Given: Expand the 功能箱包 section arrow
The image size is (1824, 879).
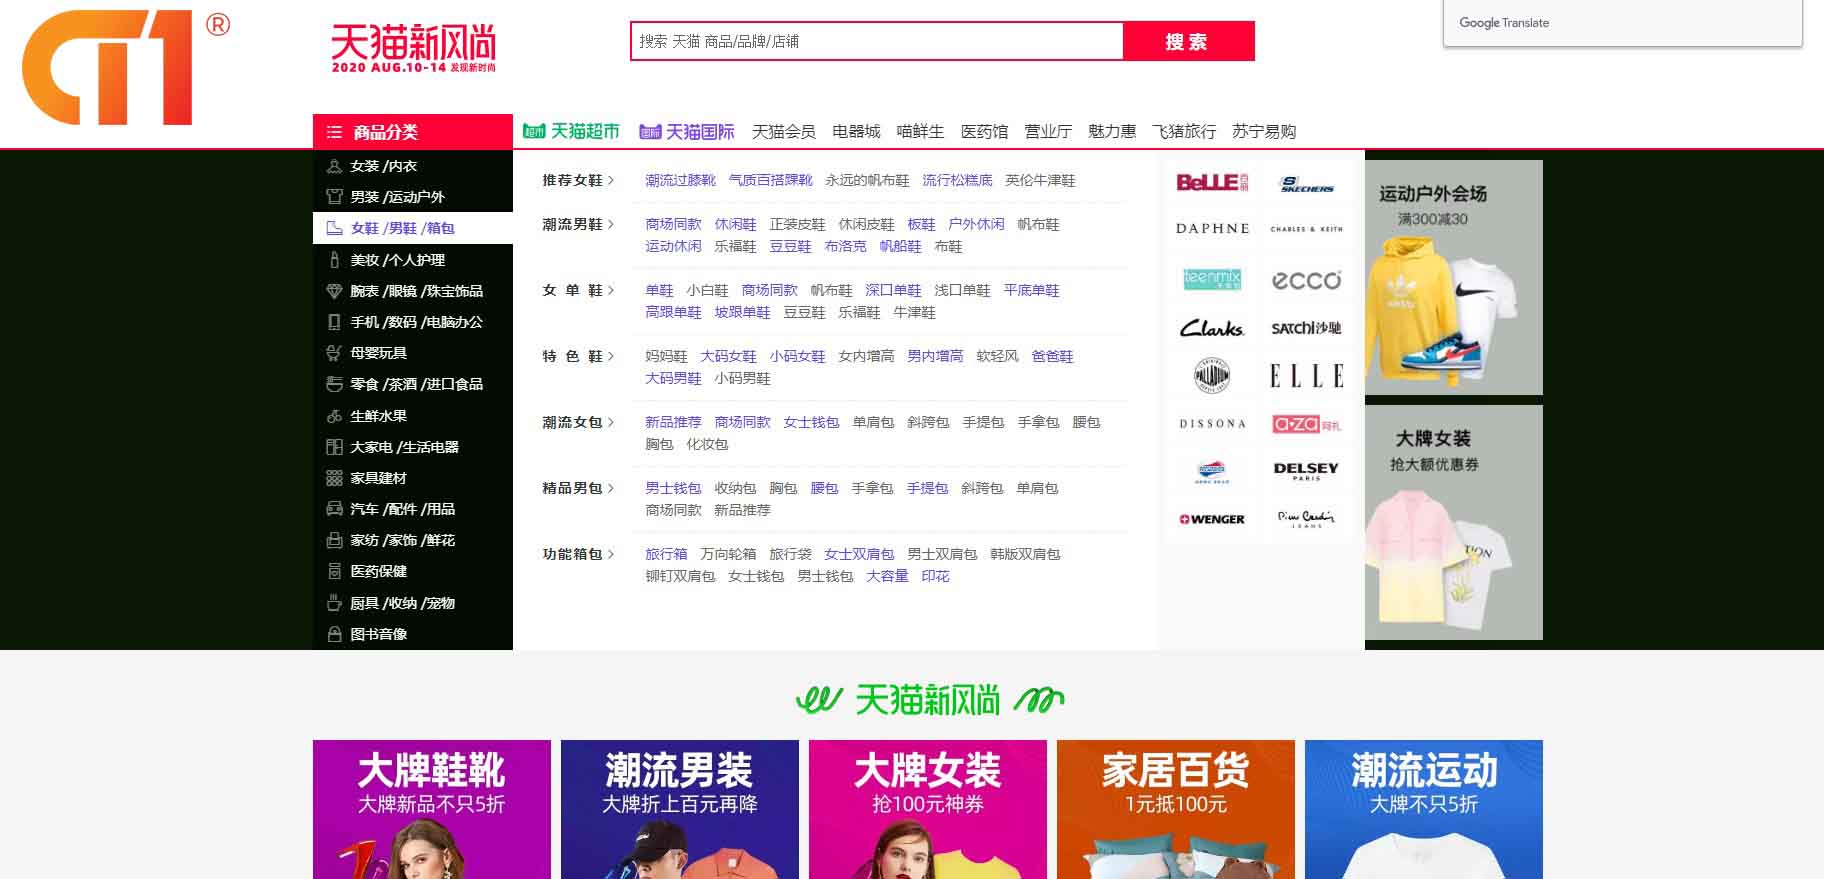Looking at the screenshot, I should click(x=611, y=554).
